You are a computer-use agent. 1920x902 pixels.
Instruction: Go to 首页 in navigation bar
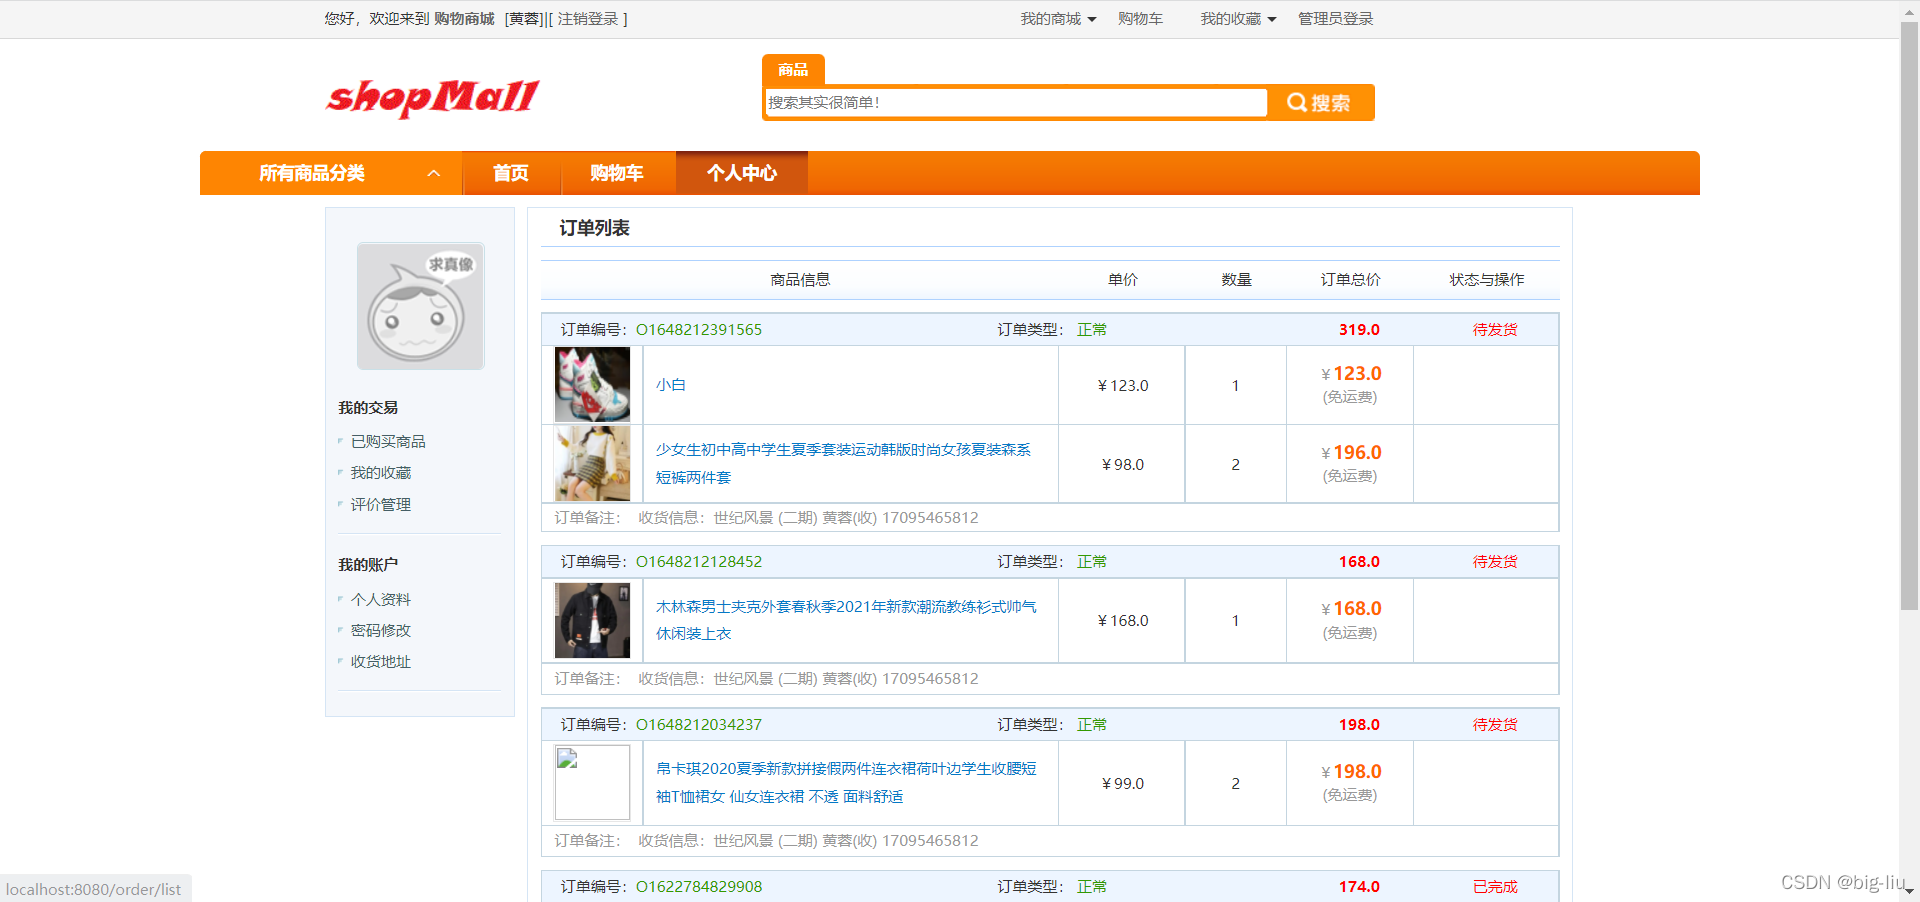pos(511,173)
